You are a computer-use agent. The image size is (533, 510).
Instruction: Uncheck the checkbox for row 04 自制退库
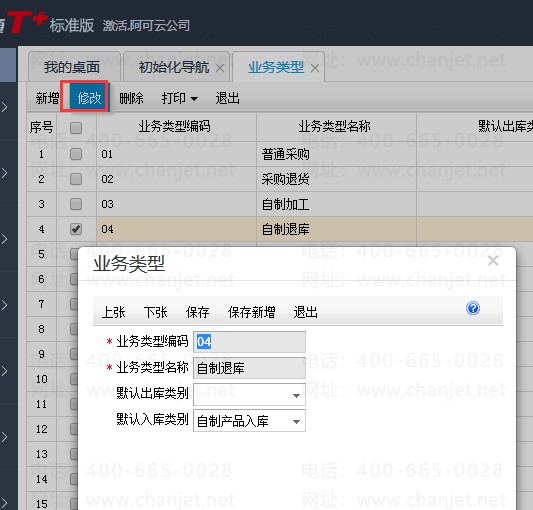click(76, 229)
